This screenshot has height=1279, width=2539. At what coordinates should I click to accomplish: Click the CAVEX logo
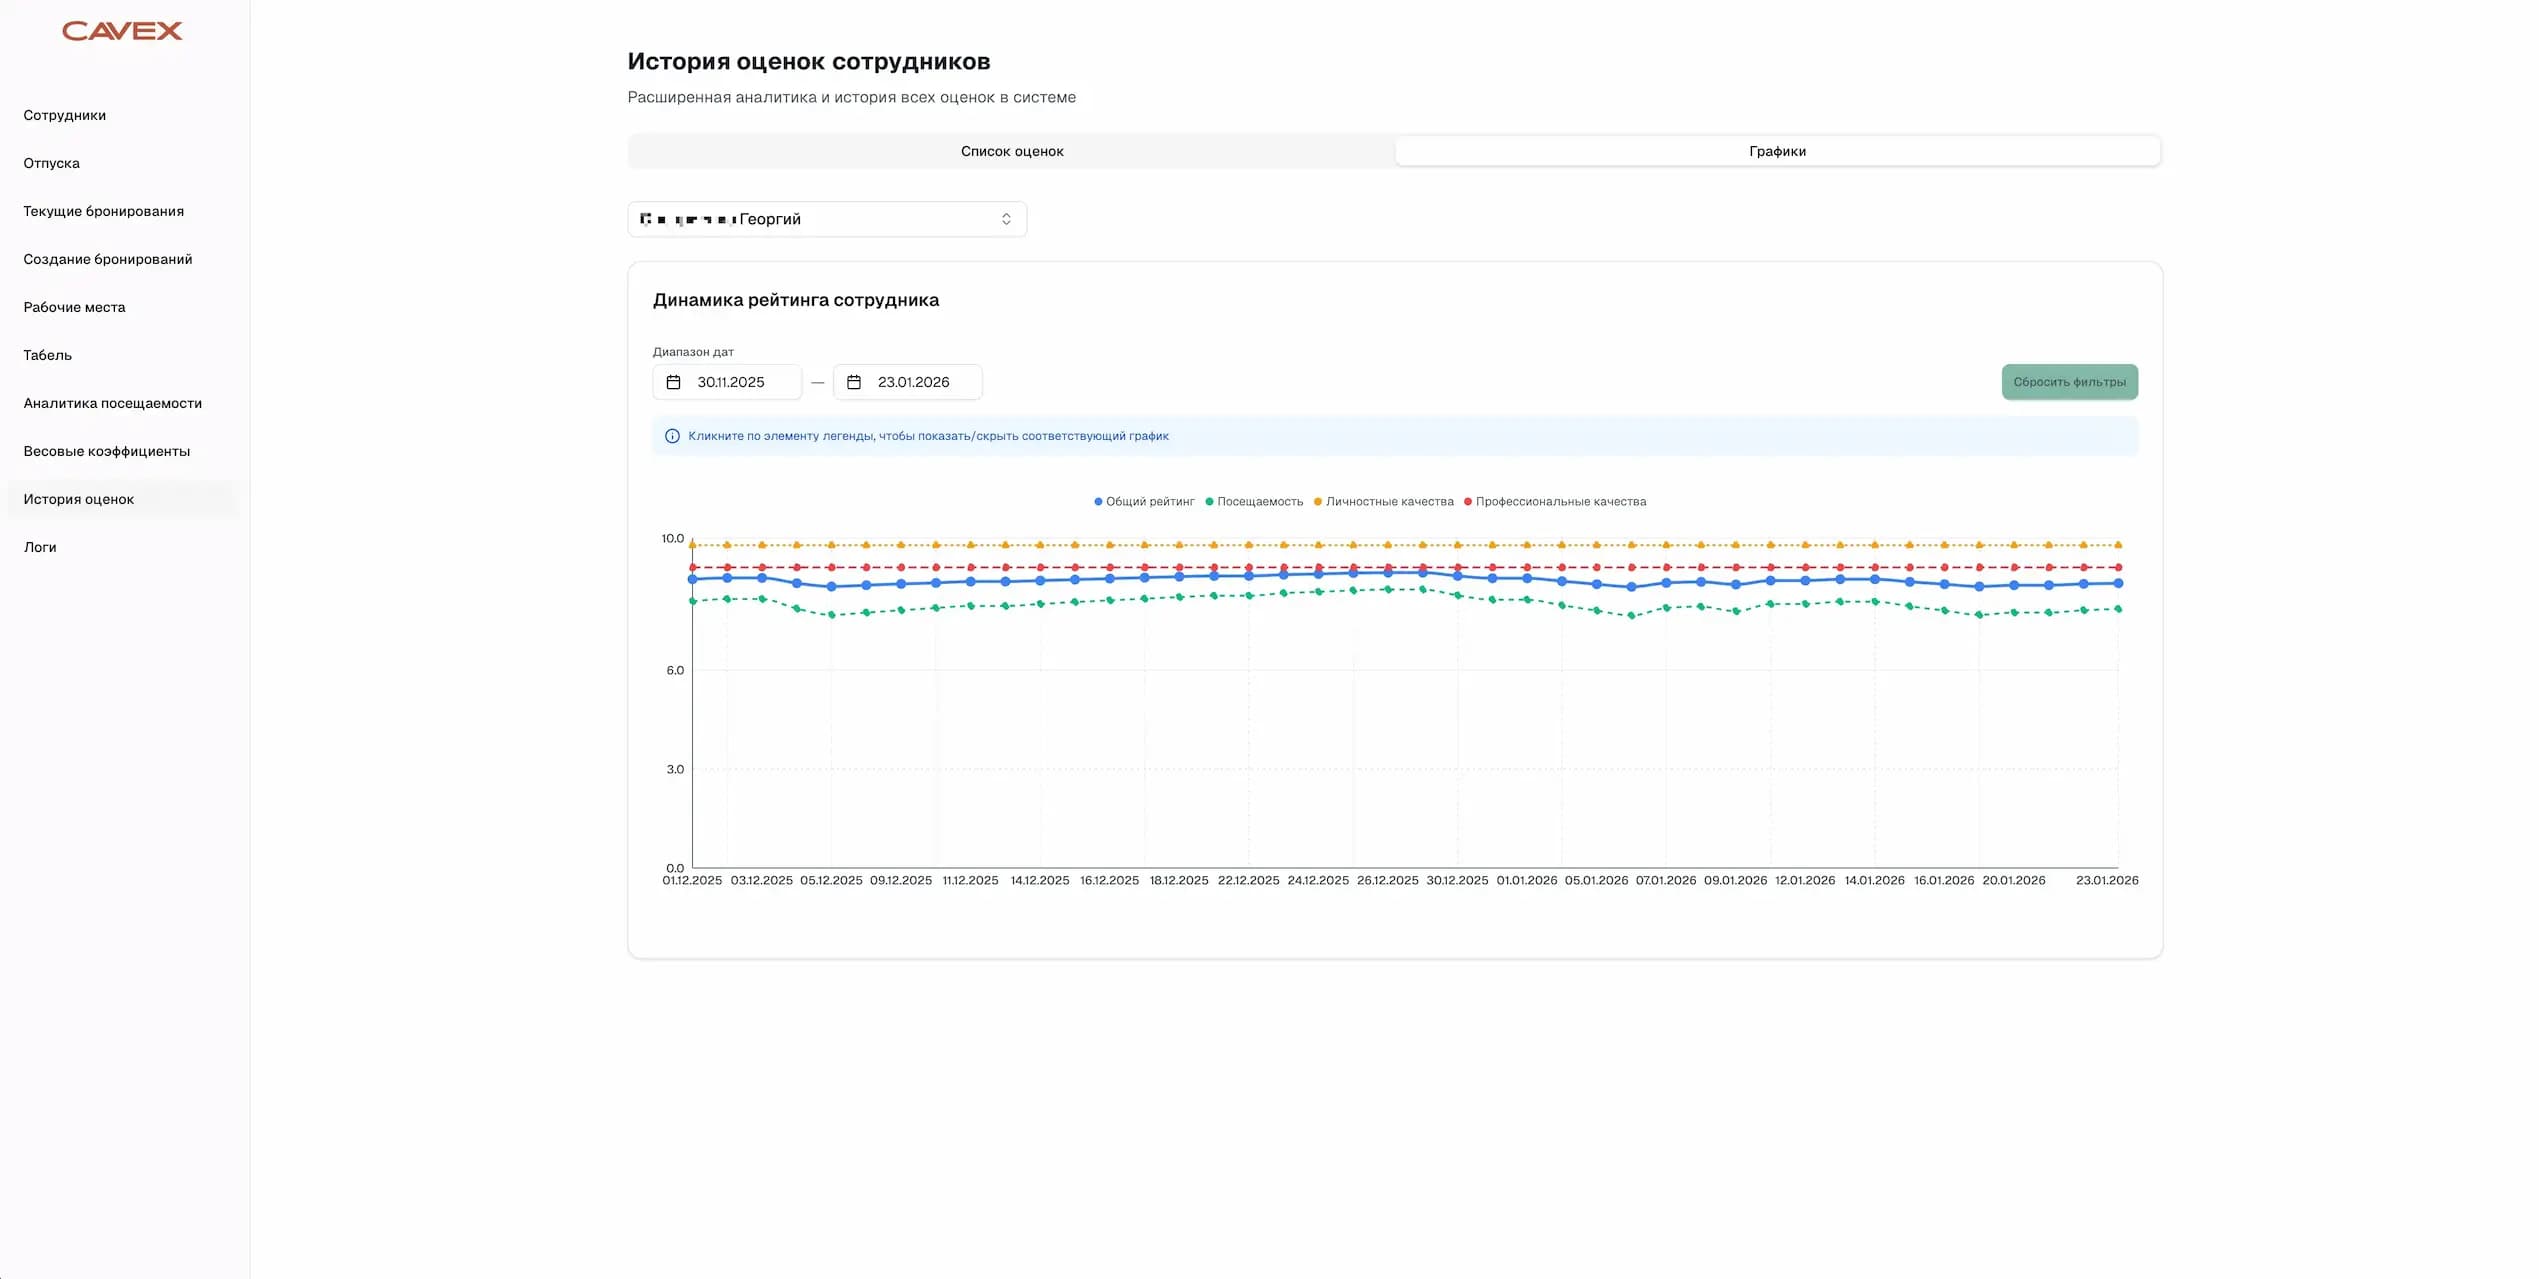pyautogui.click(x=122, y=30)
